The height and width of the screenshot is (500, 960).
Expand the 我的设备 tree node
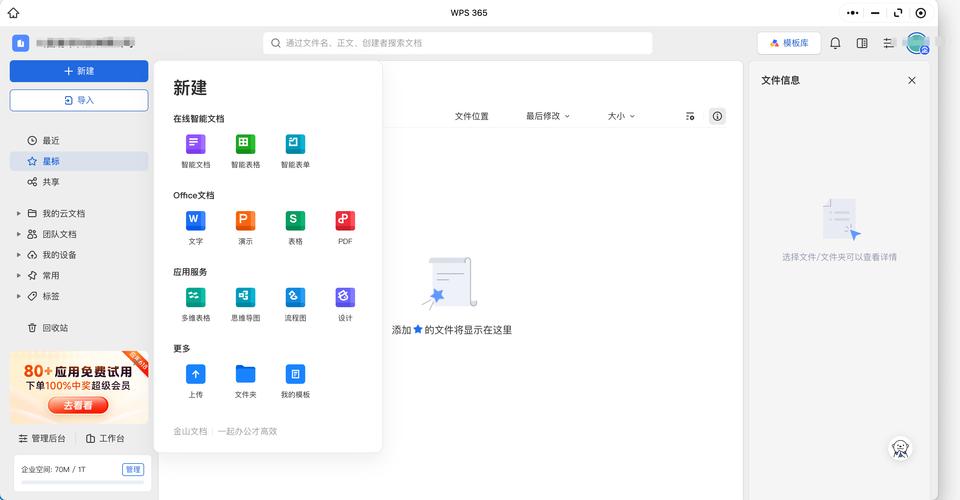(18, 255)
